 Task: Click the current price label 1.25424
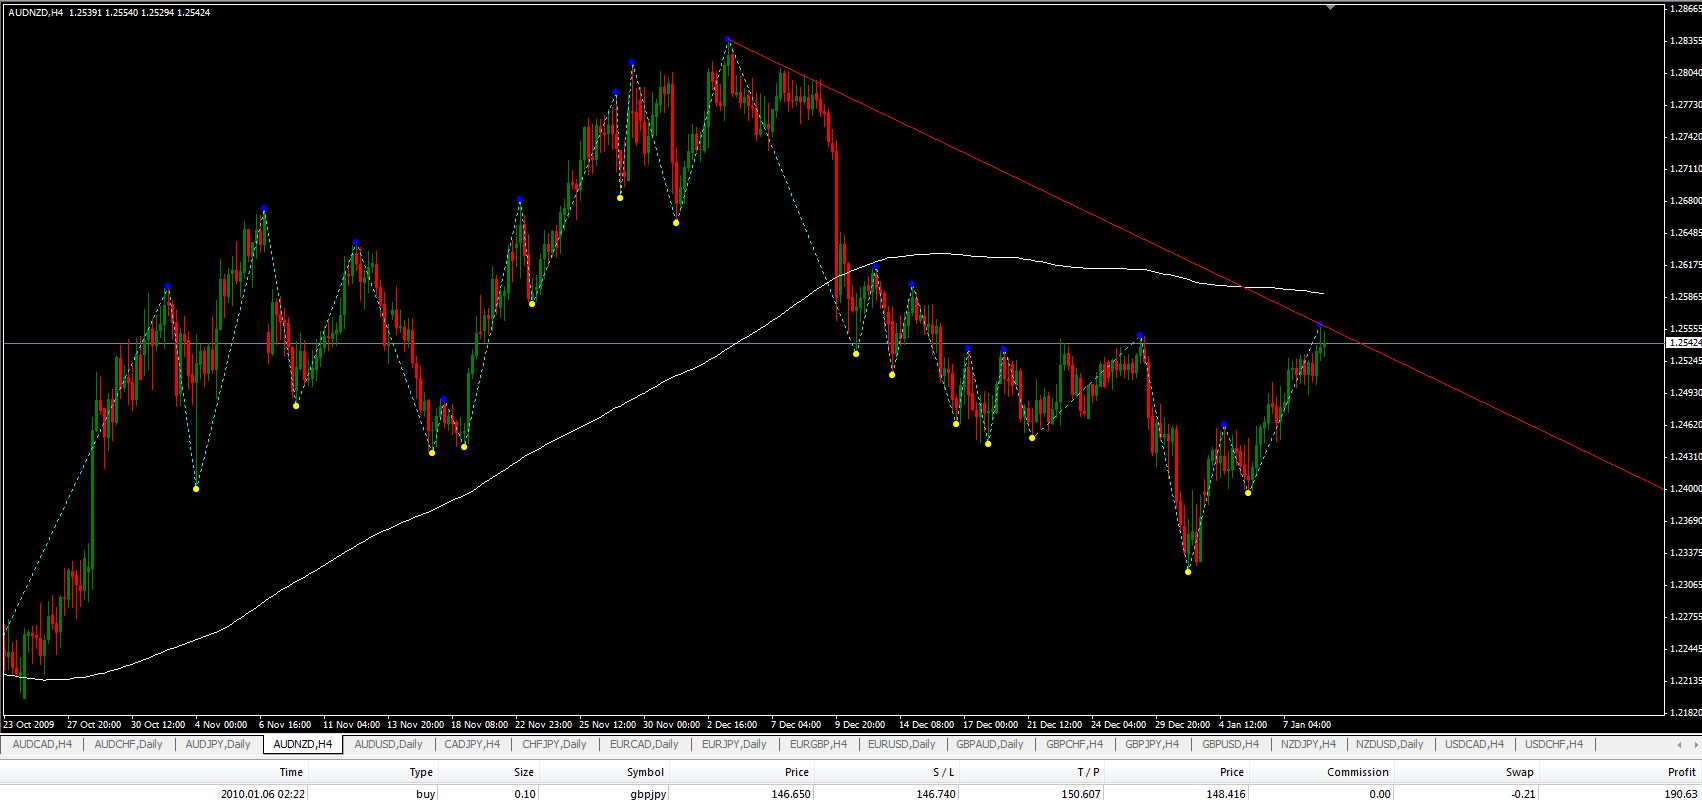(1684, 343)
